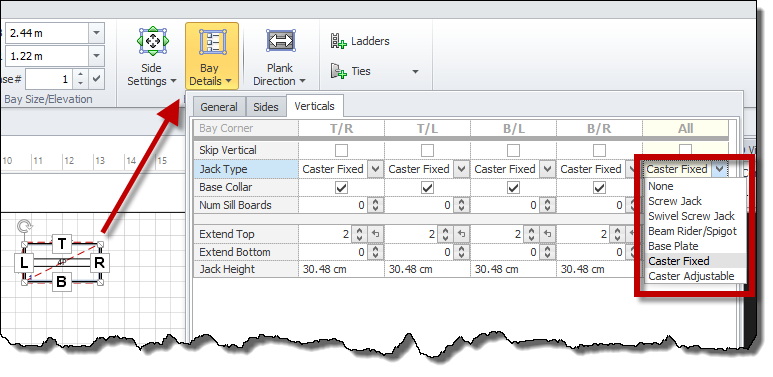This screenshot has width=773, height=377.
Task: Open Jack Type dropdown for B/L
Action: [547, 169]
